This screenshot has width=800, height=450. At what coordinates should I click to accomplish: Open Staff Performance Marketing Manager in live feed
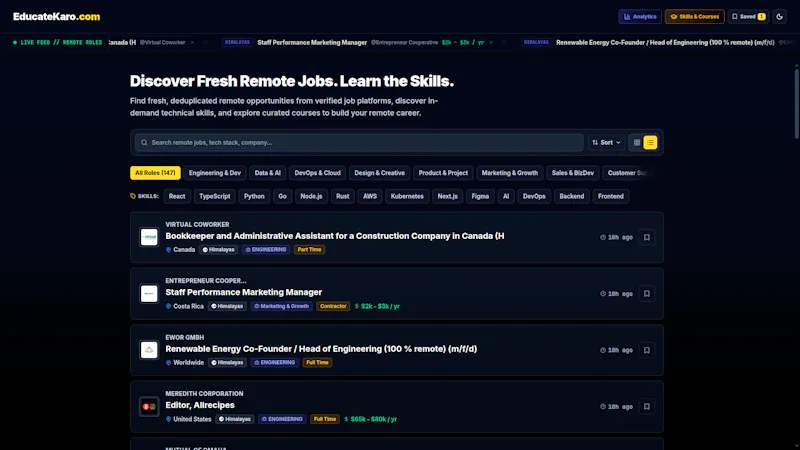(312, 43)
